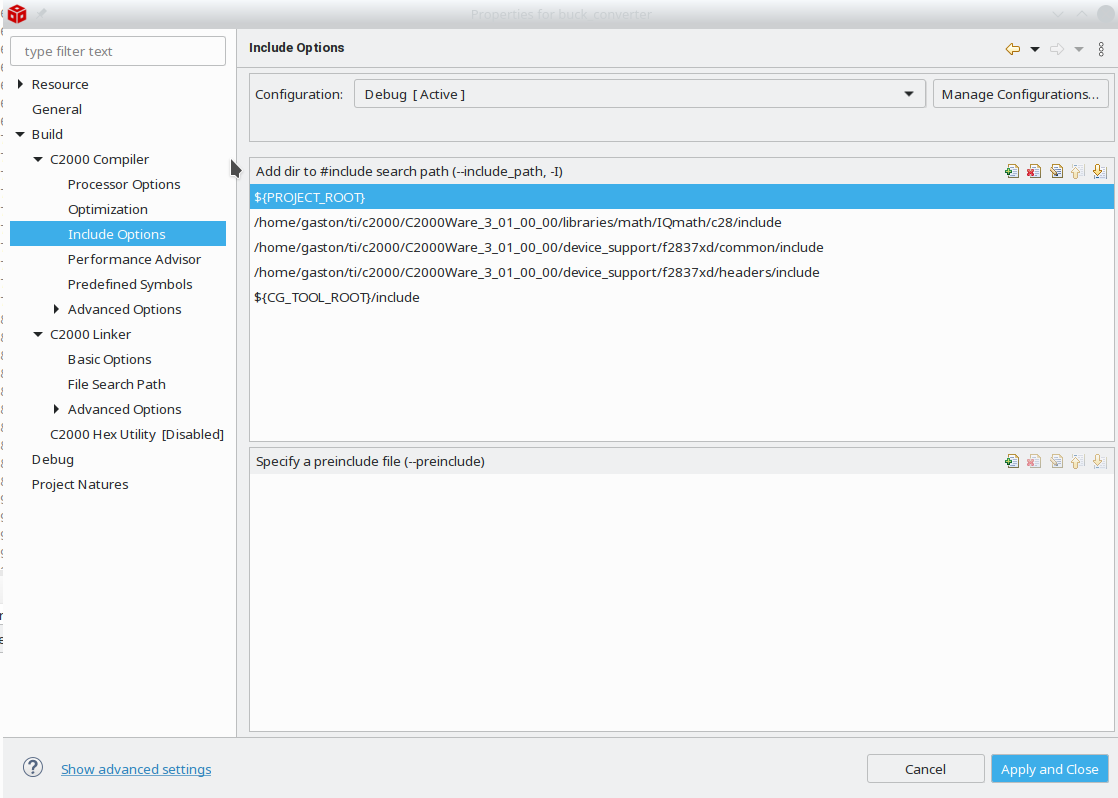Add a preinclude file entry

point(1012,461)
